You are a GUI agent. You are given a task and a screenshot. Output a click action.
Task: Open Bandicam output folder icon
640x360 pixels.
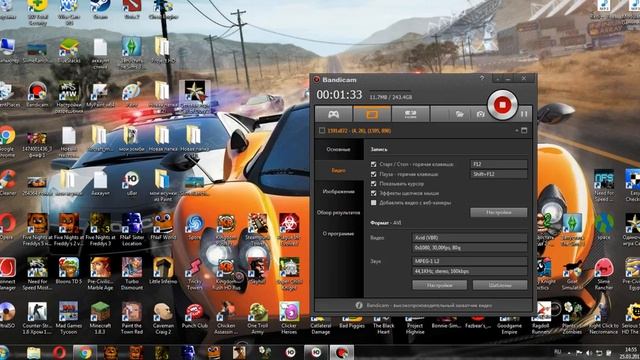coord(460,115)
